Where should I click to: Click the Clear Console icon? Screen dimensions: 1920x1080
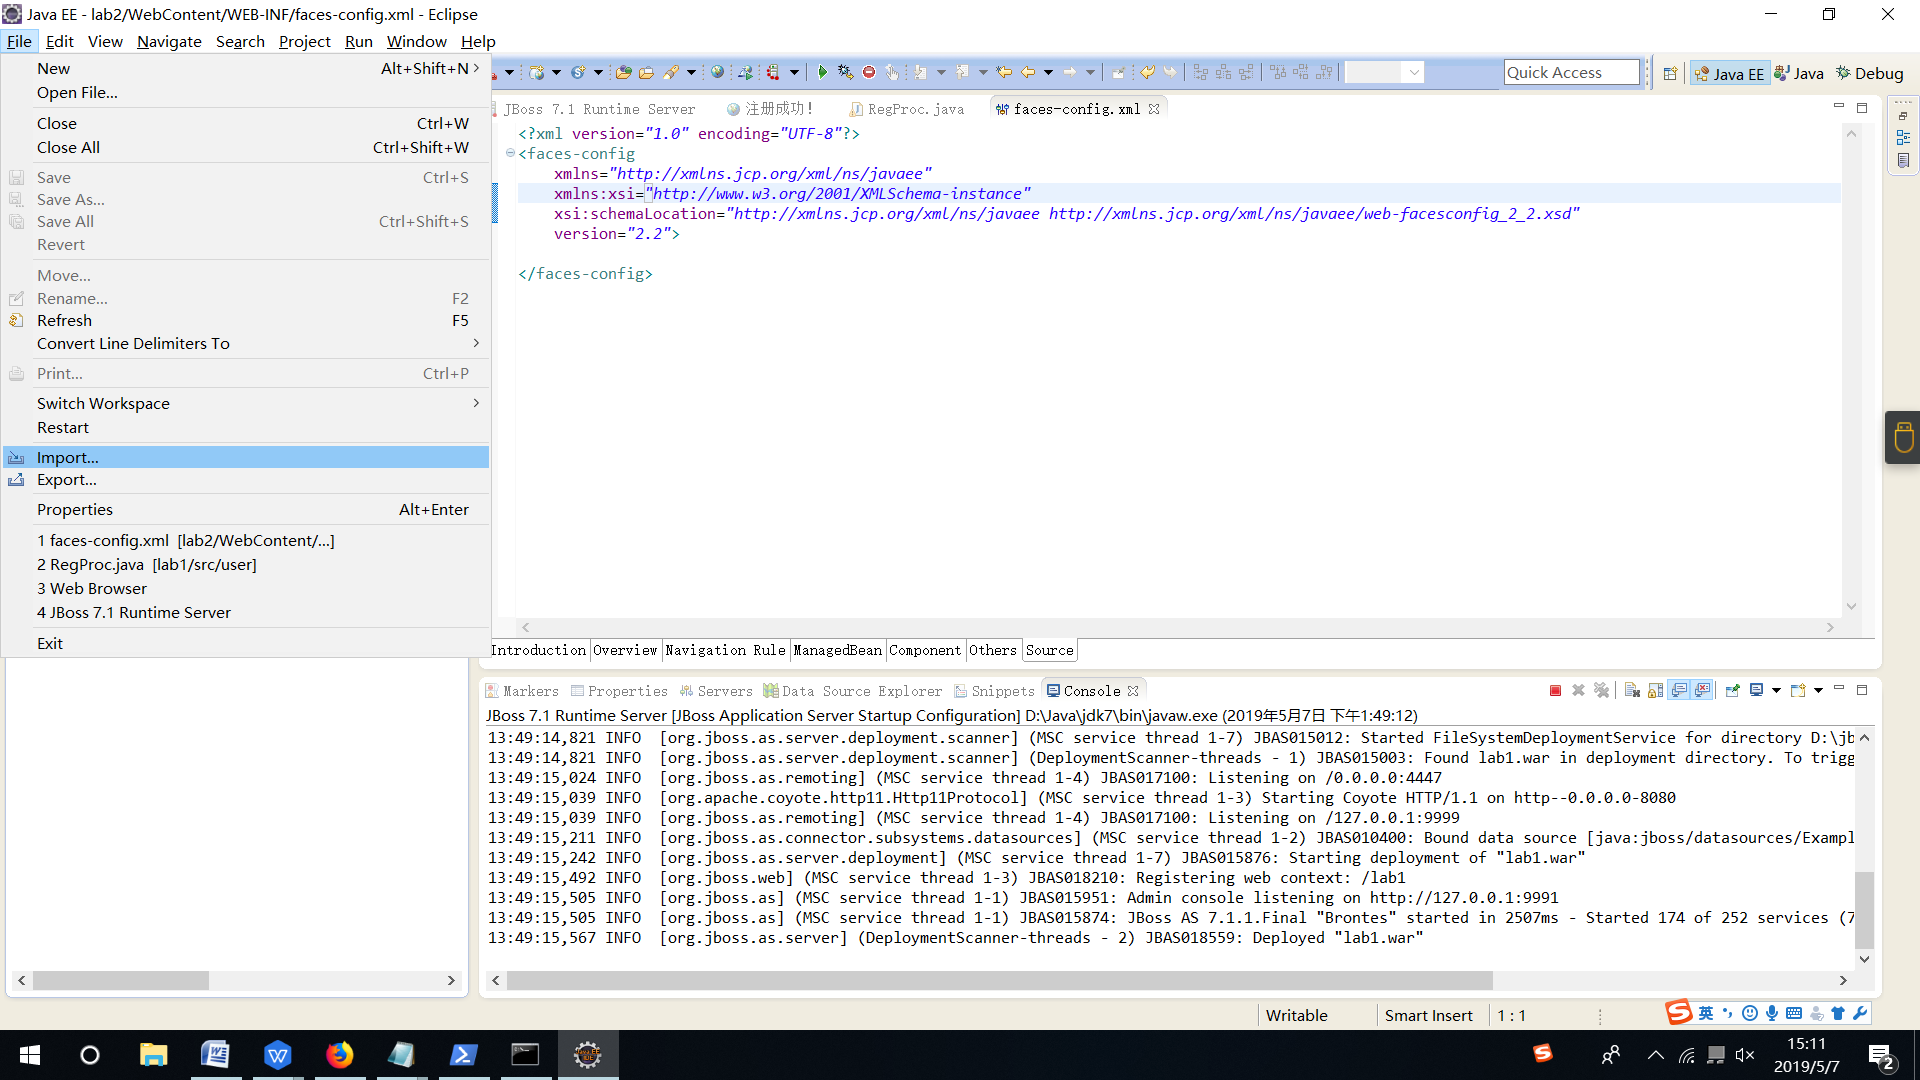pos(1632,691)
